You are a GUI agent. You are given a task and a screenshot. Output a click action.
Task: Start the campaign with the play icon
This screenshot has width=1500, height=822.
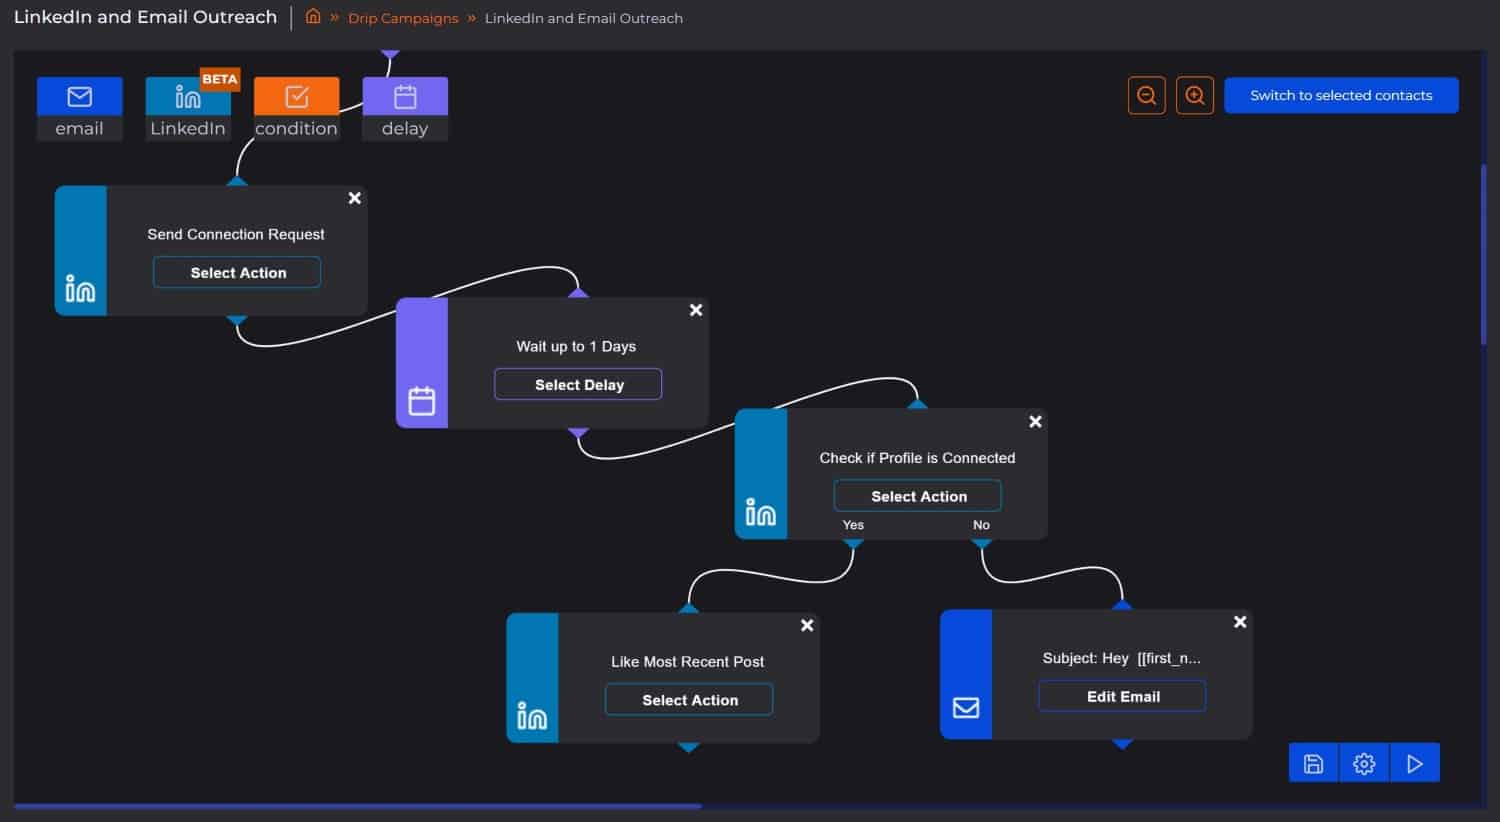[1414, 764]
